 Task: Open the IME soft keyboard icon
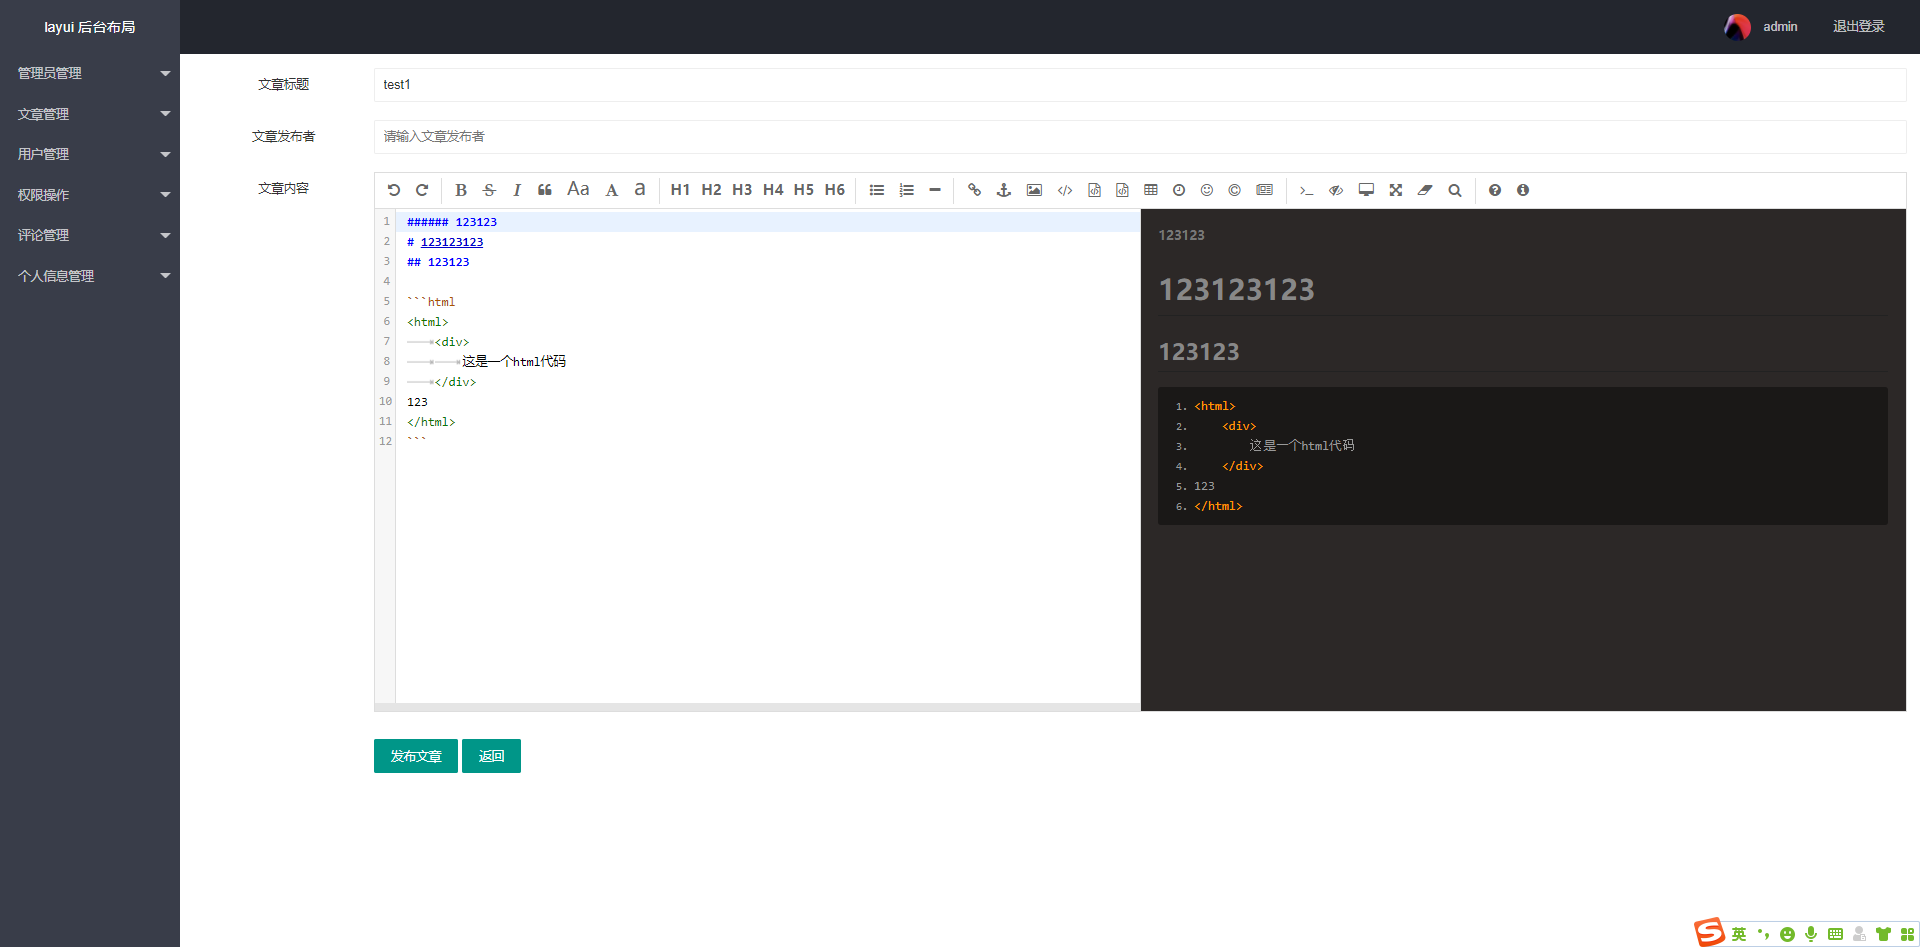point(1835,934)
